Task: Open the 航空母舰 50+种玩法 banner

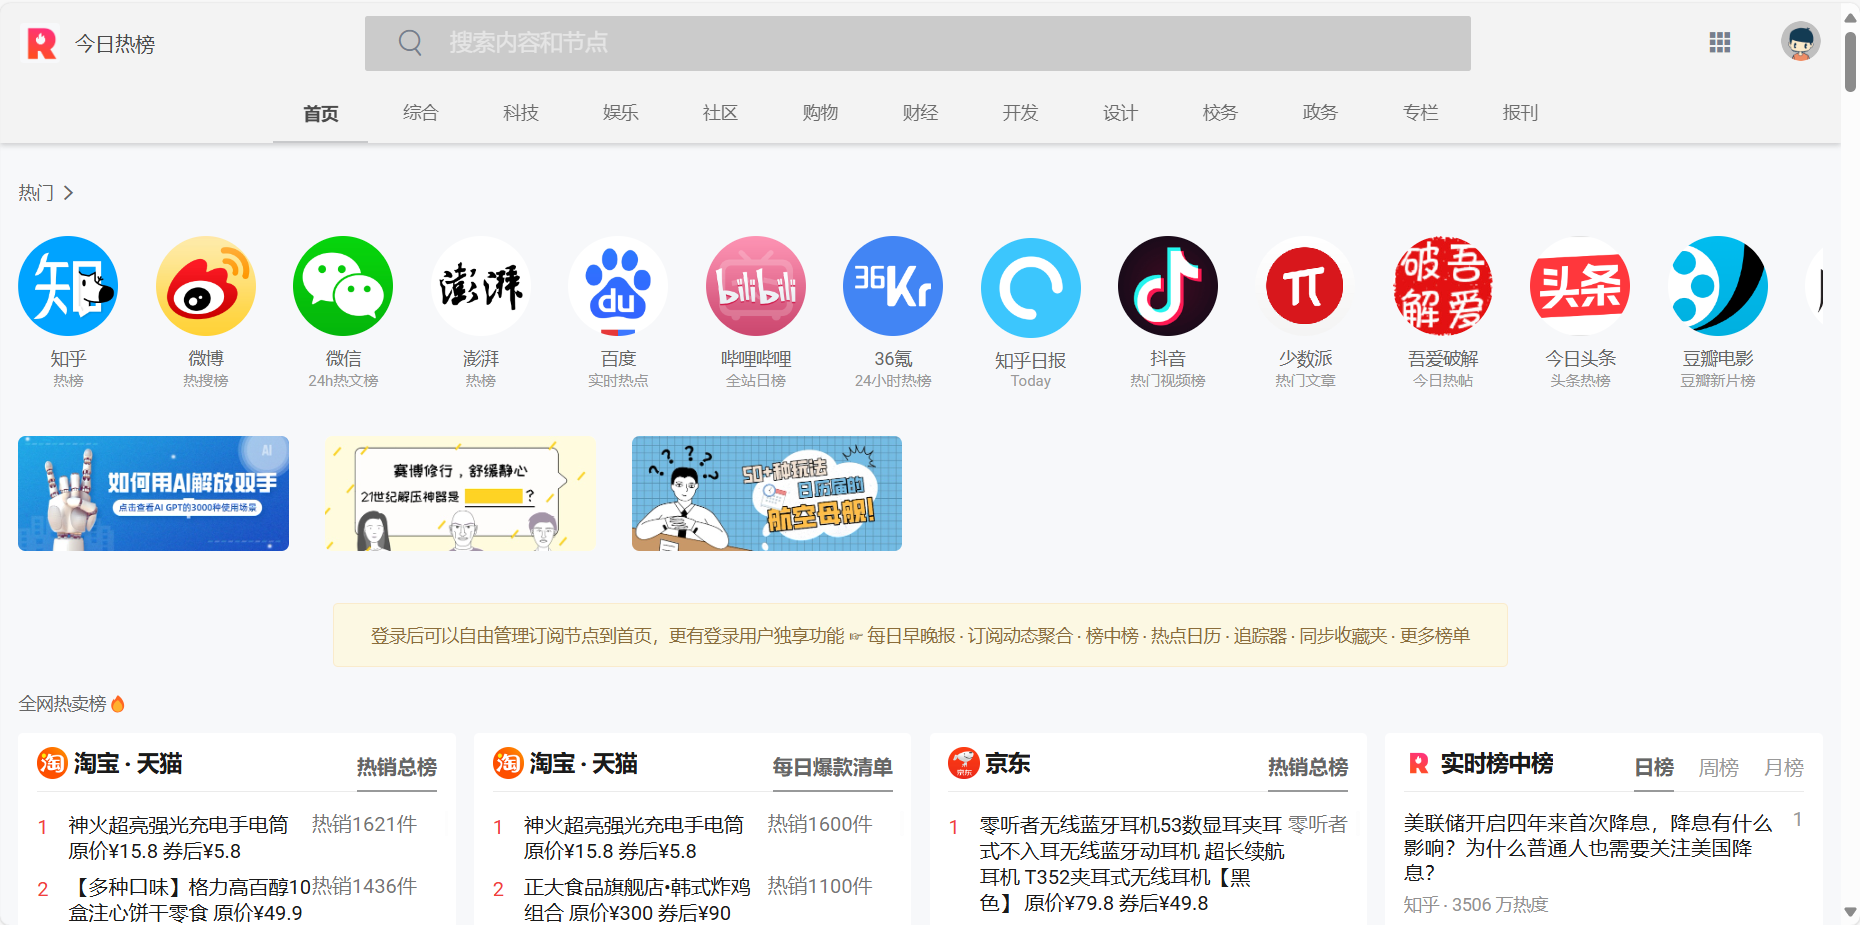Action: (x=767, y=493)
